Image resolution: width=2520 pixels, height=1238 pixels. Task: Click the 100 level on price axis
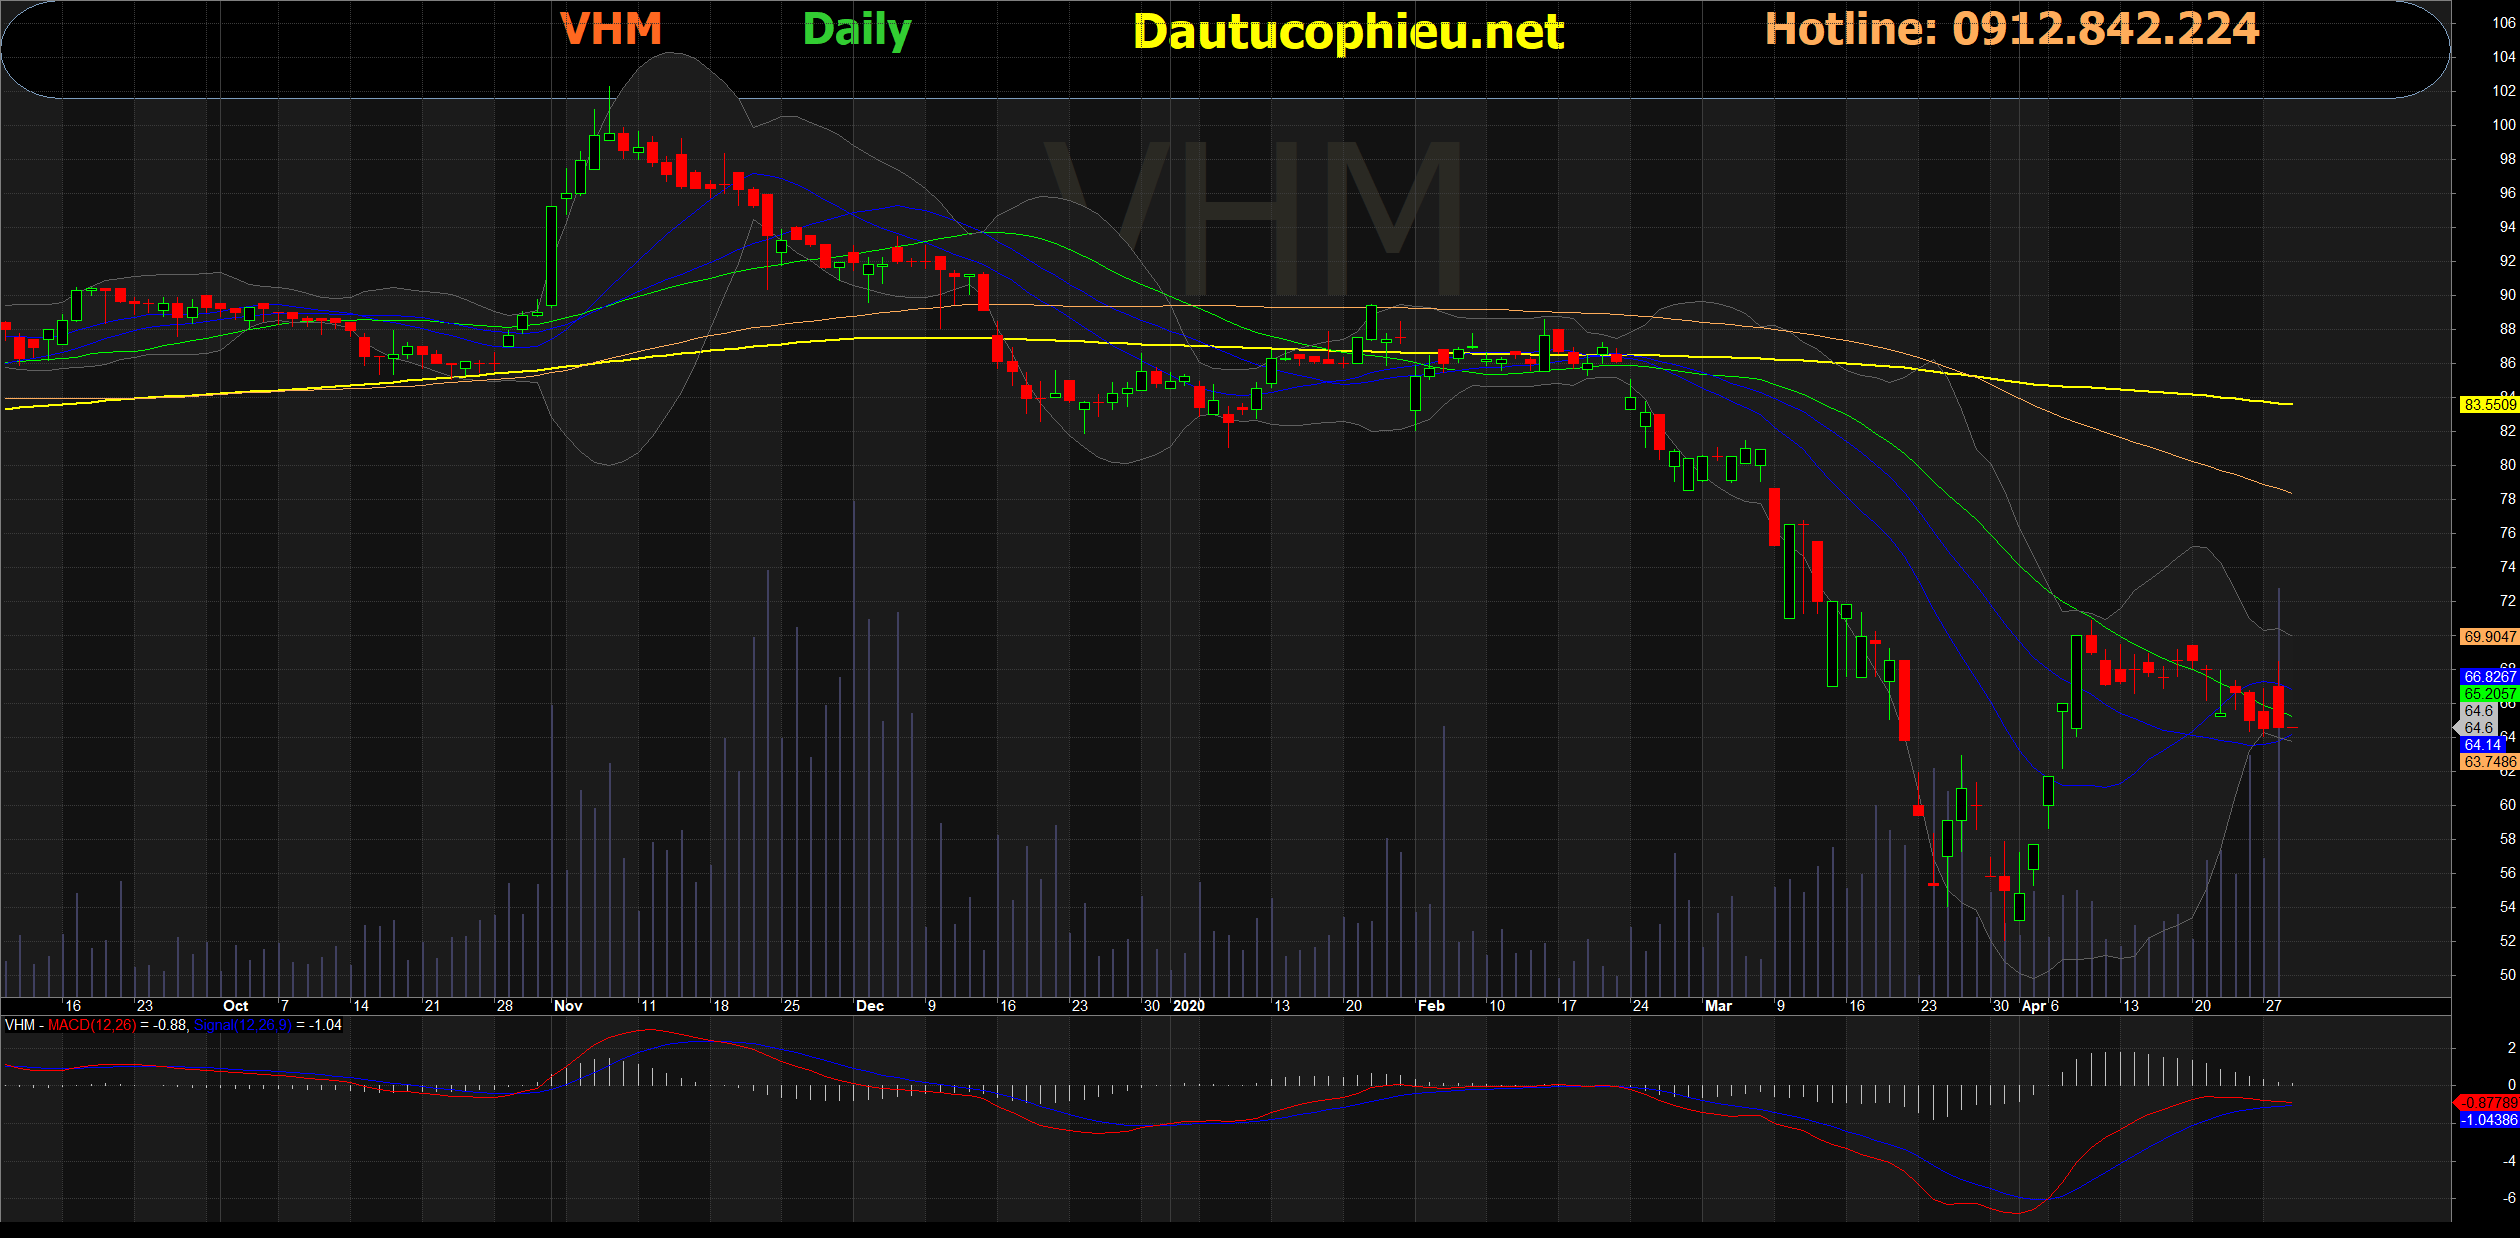[2503, 125]
